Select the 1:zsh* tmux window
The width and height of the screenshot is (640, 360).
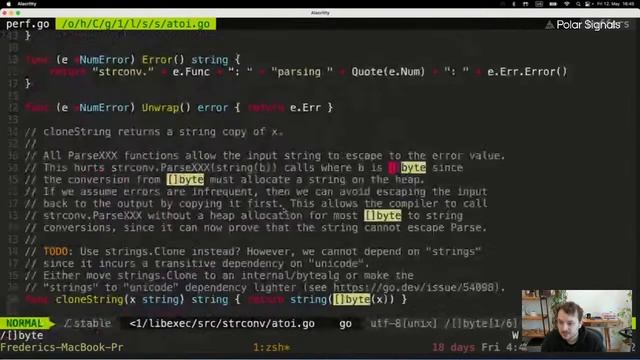pyautogui.click(x=271, y=347)
